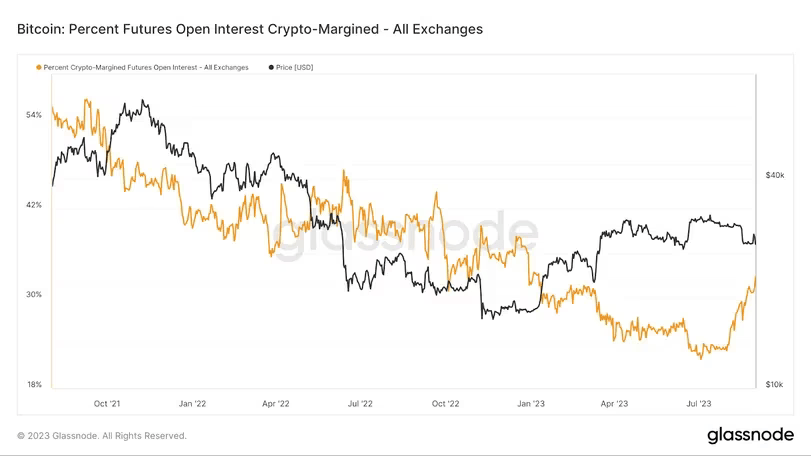
Task: Click the Oct '22 date on the x-axis
Action: pos(444,404)
